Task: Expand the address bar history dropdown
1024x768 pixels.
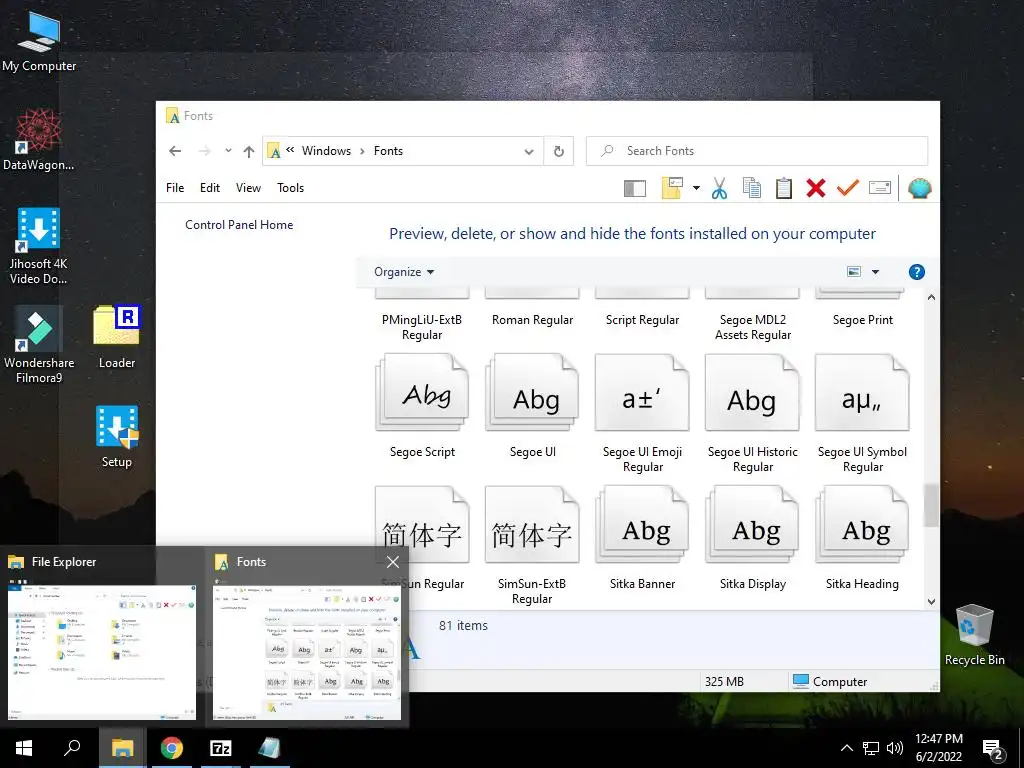Action: (529, 152)
